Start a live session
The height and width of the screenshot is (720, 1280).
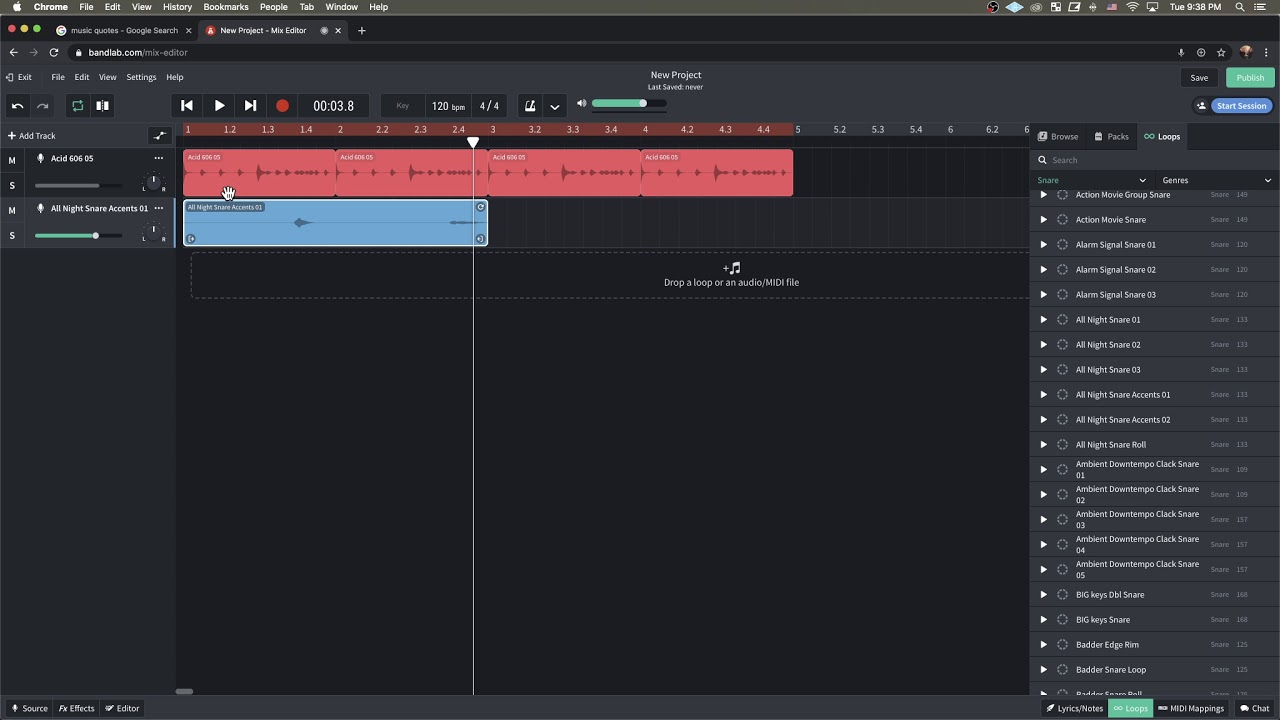tap(1241, 106)
